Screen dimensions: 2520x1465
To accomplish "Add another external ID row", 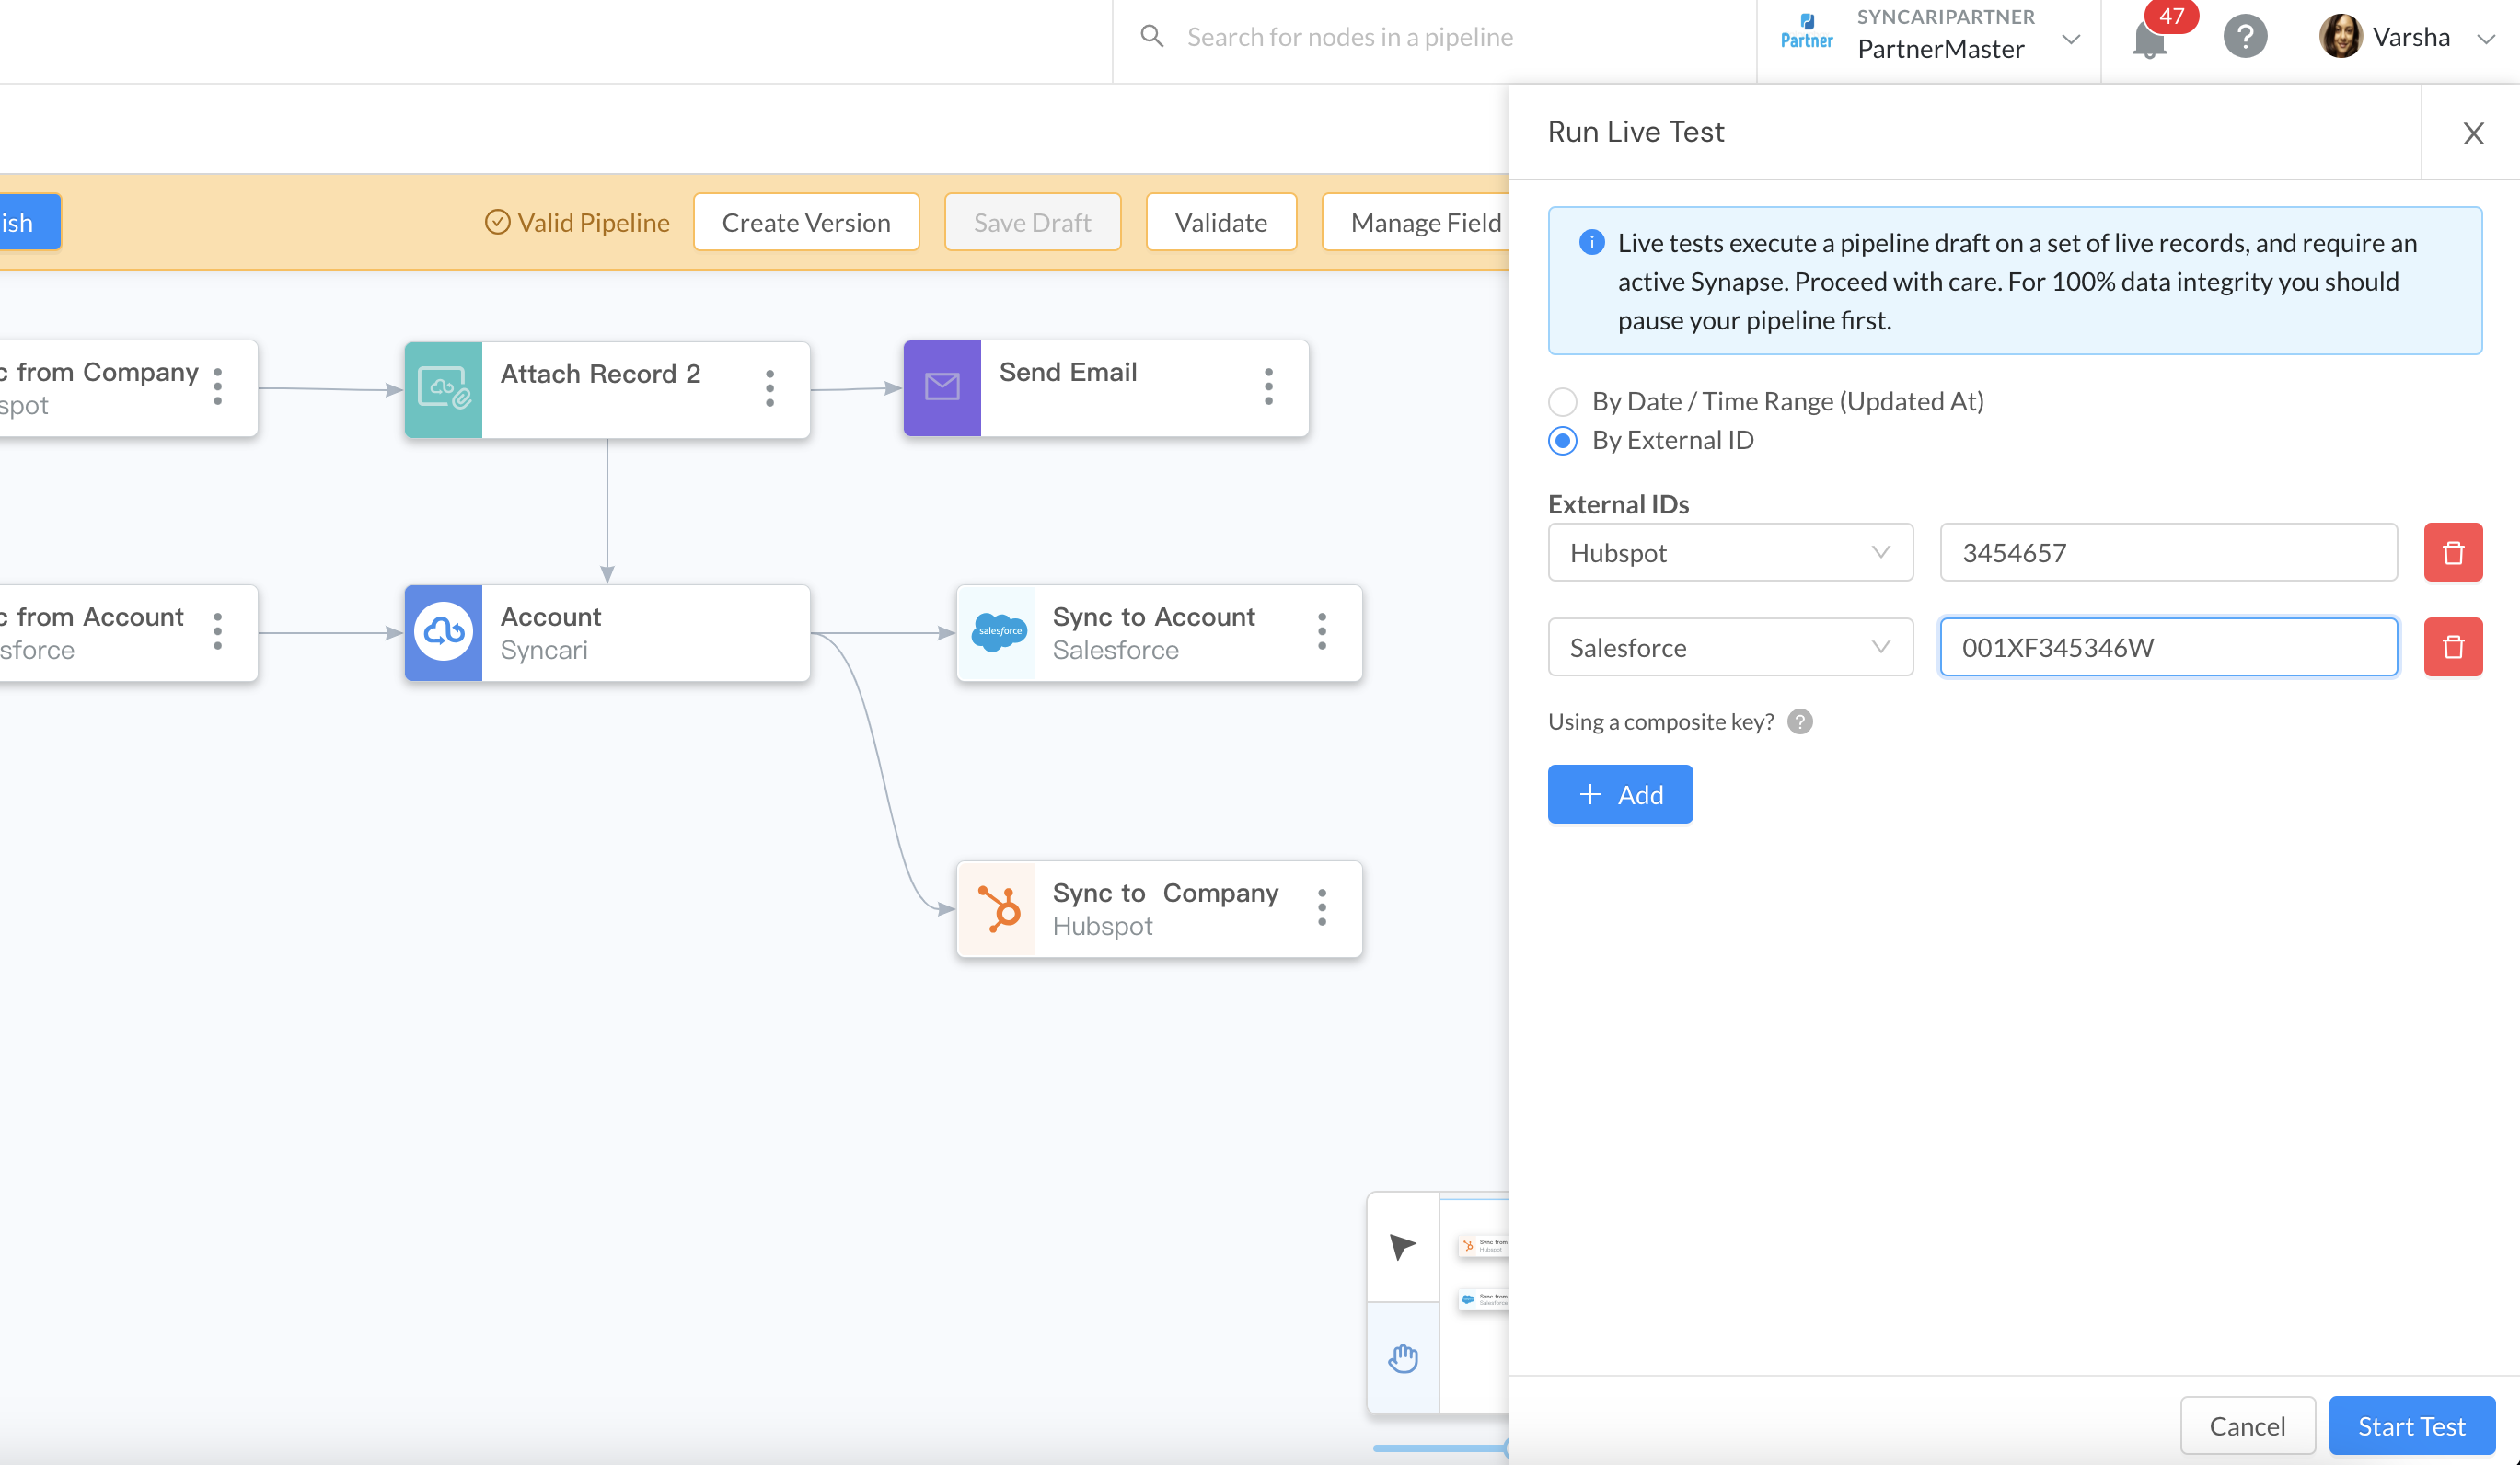I will click(1620, 795).
